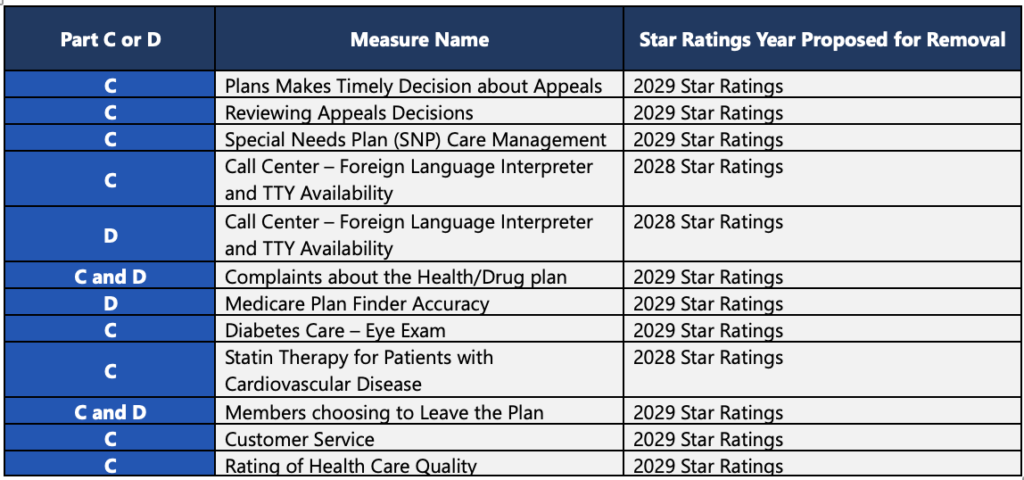Screen dimensions: 1024x480
Task: Select "Medicare Plan Finder Accuracy" measure cell
Action: 357,304
